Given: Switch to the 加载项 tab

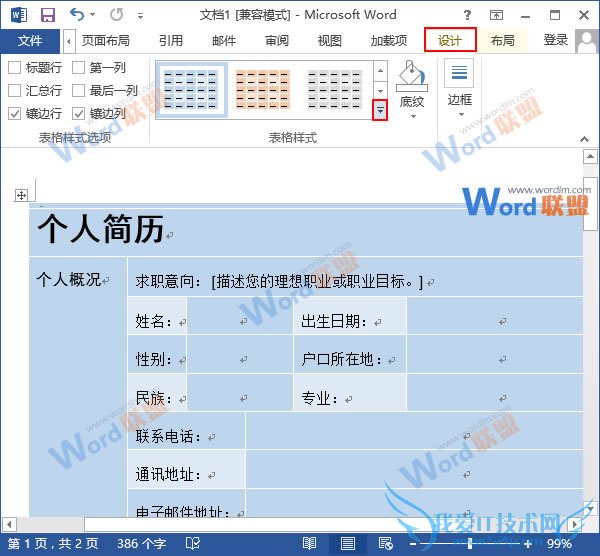Looking at the screenshot, I should [389, 40].
